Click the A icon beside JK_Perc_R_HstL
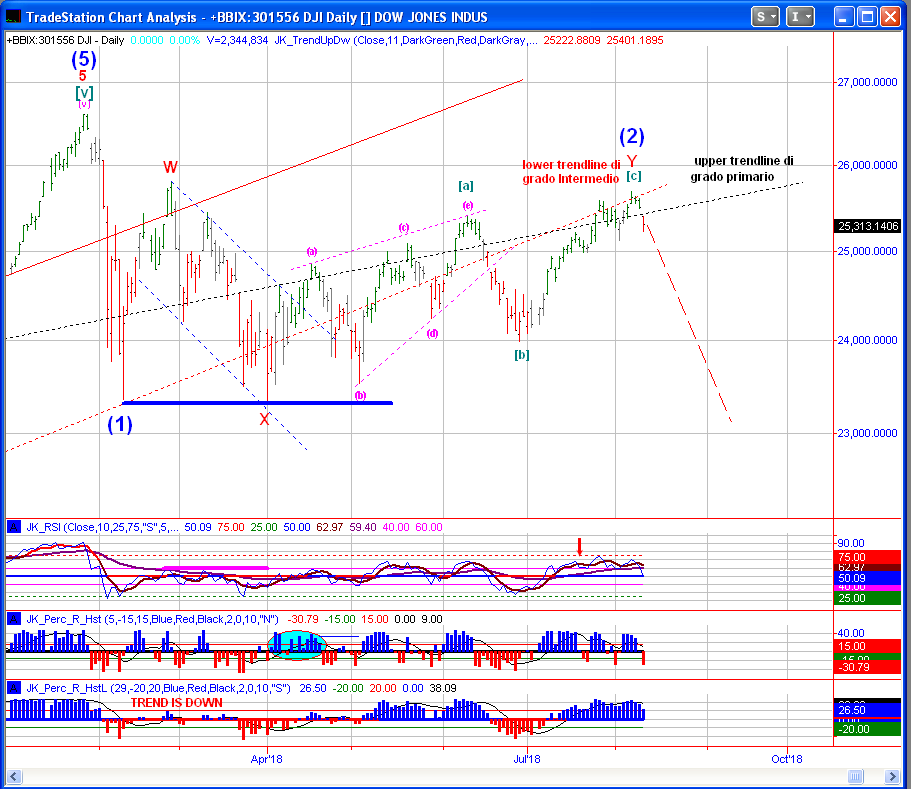Viewport: 911px width, 789px height. coord(14,688)
